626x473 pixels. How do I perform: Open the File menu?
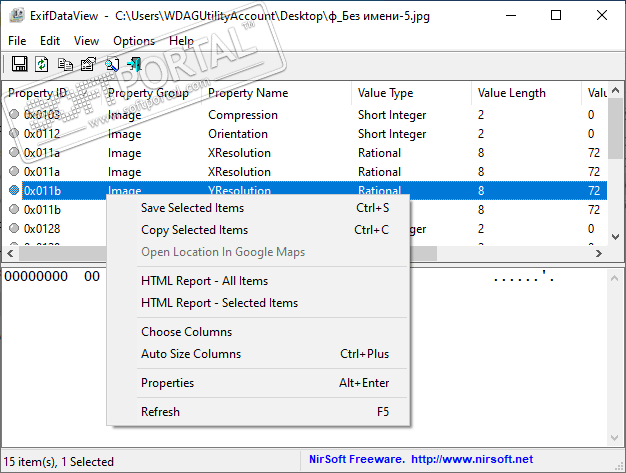click(17, 41)
